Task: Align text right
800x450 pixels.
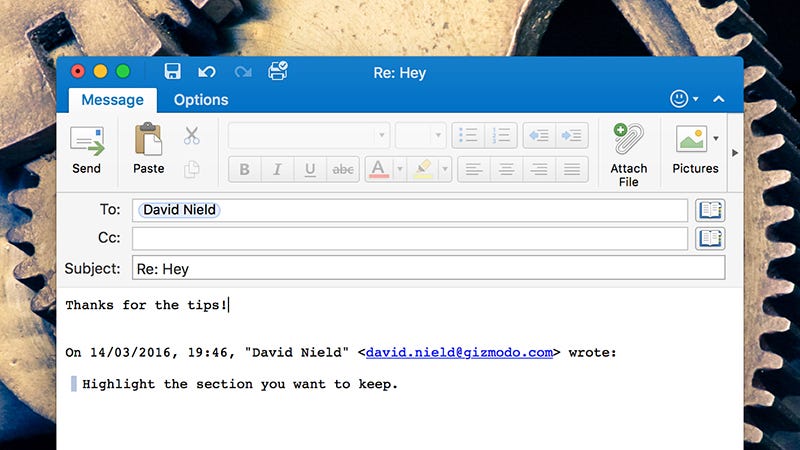Action: pos(539,169)
